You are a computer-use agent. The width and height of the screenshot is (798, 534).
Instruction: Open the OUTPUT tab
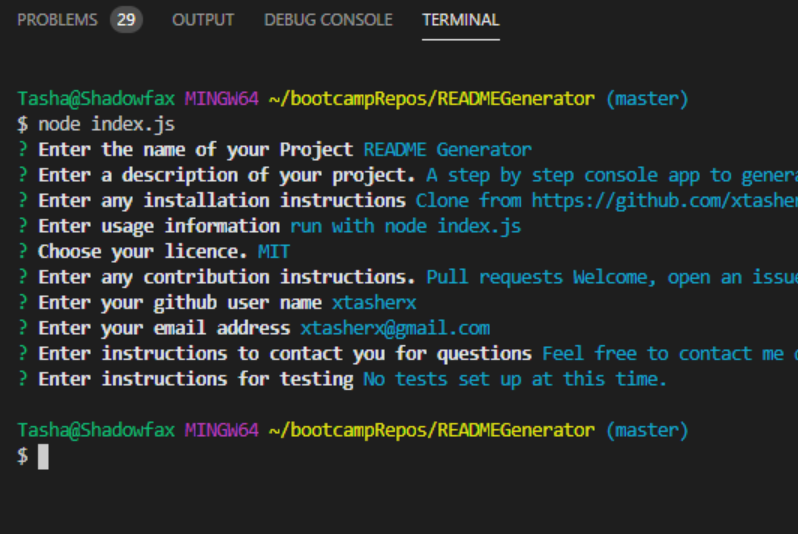(203, 20)
